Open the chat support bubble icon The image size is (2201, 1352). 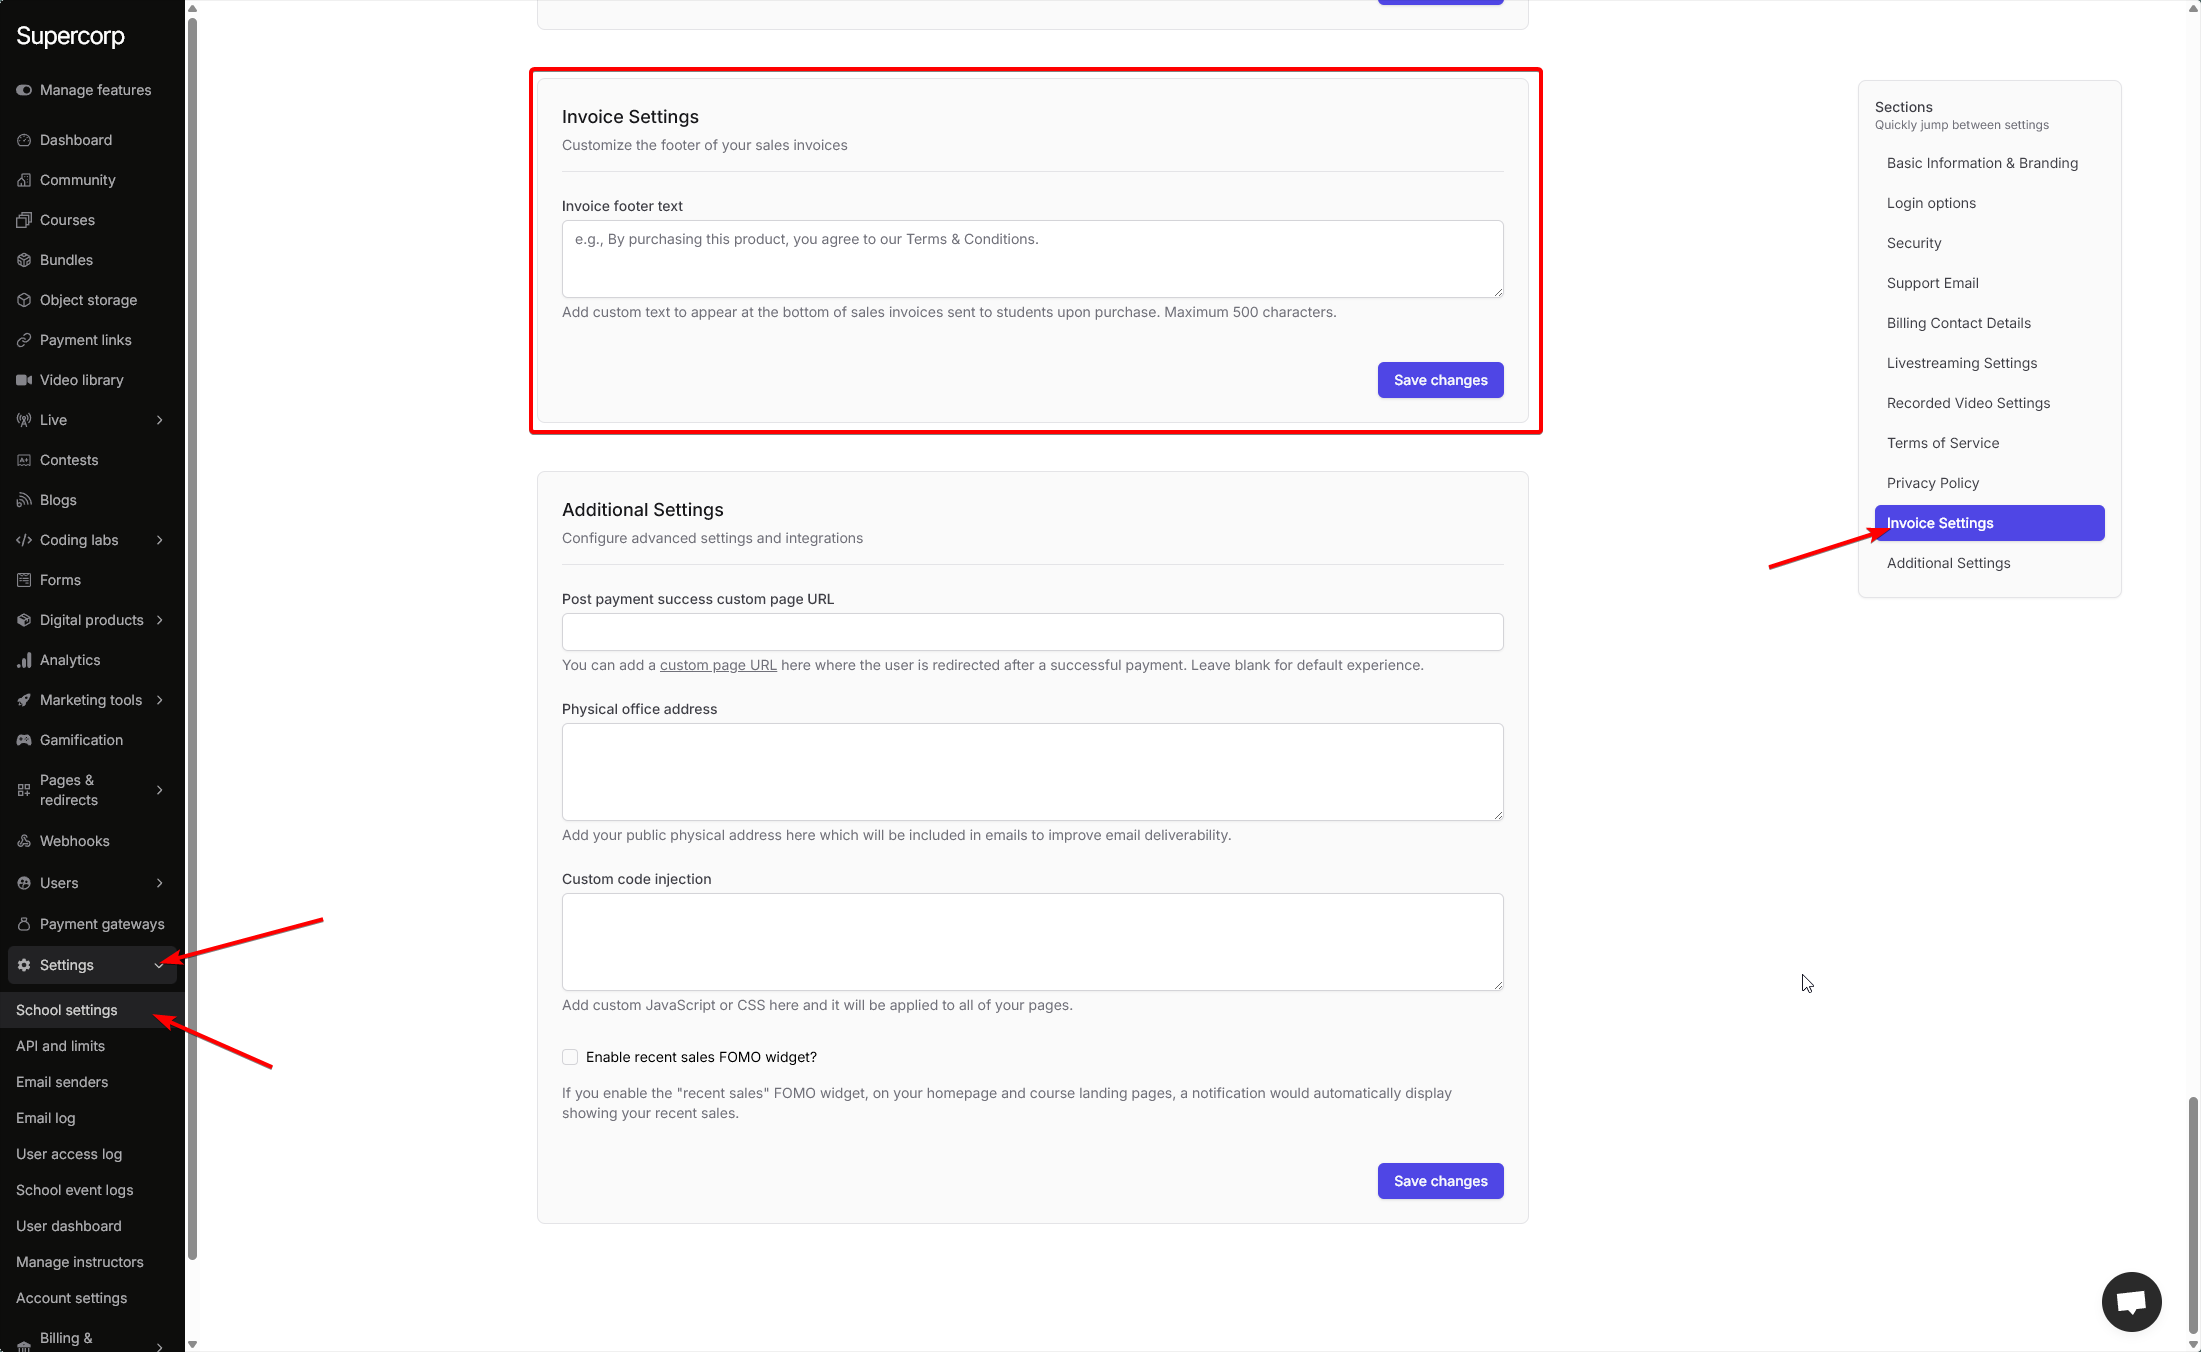(x=2131, y=1301)
